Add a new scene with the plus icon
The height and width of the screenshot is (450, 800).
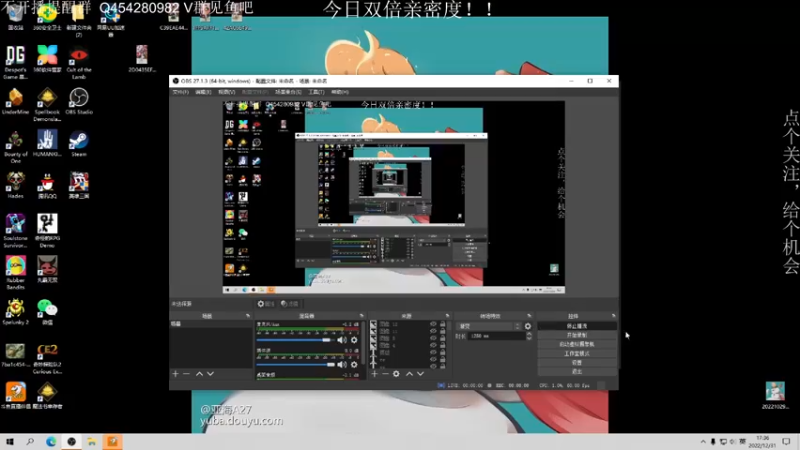(x=176, y=374)
